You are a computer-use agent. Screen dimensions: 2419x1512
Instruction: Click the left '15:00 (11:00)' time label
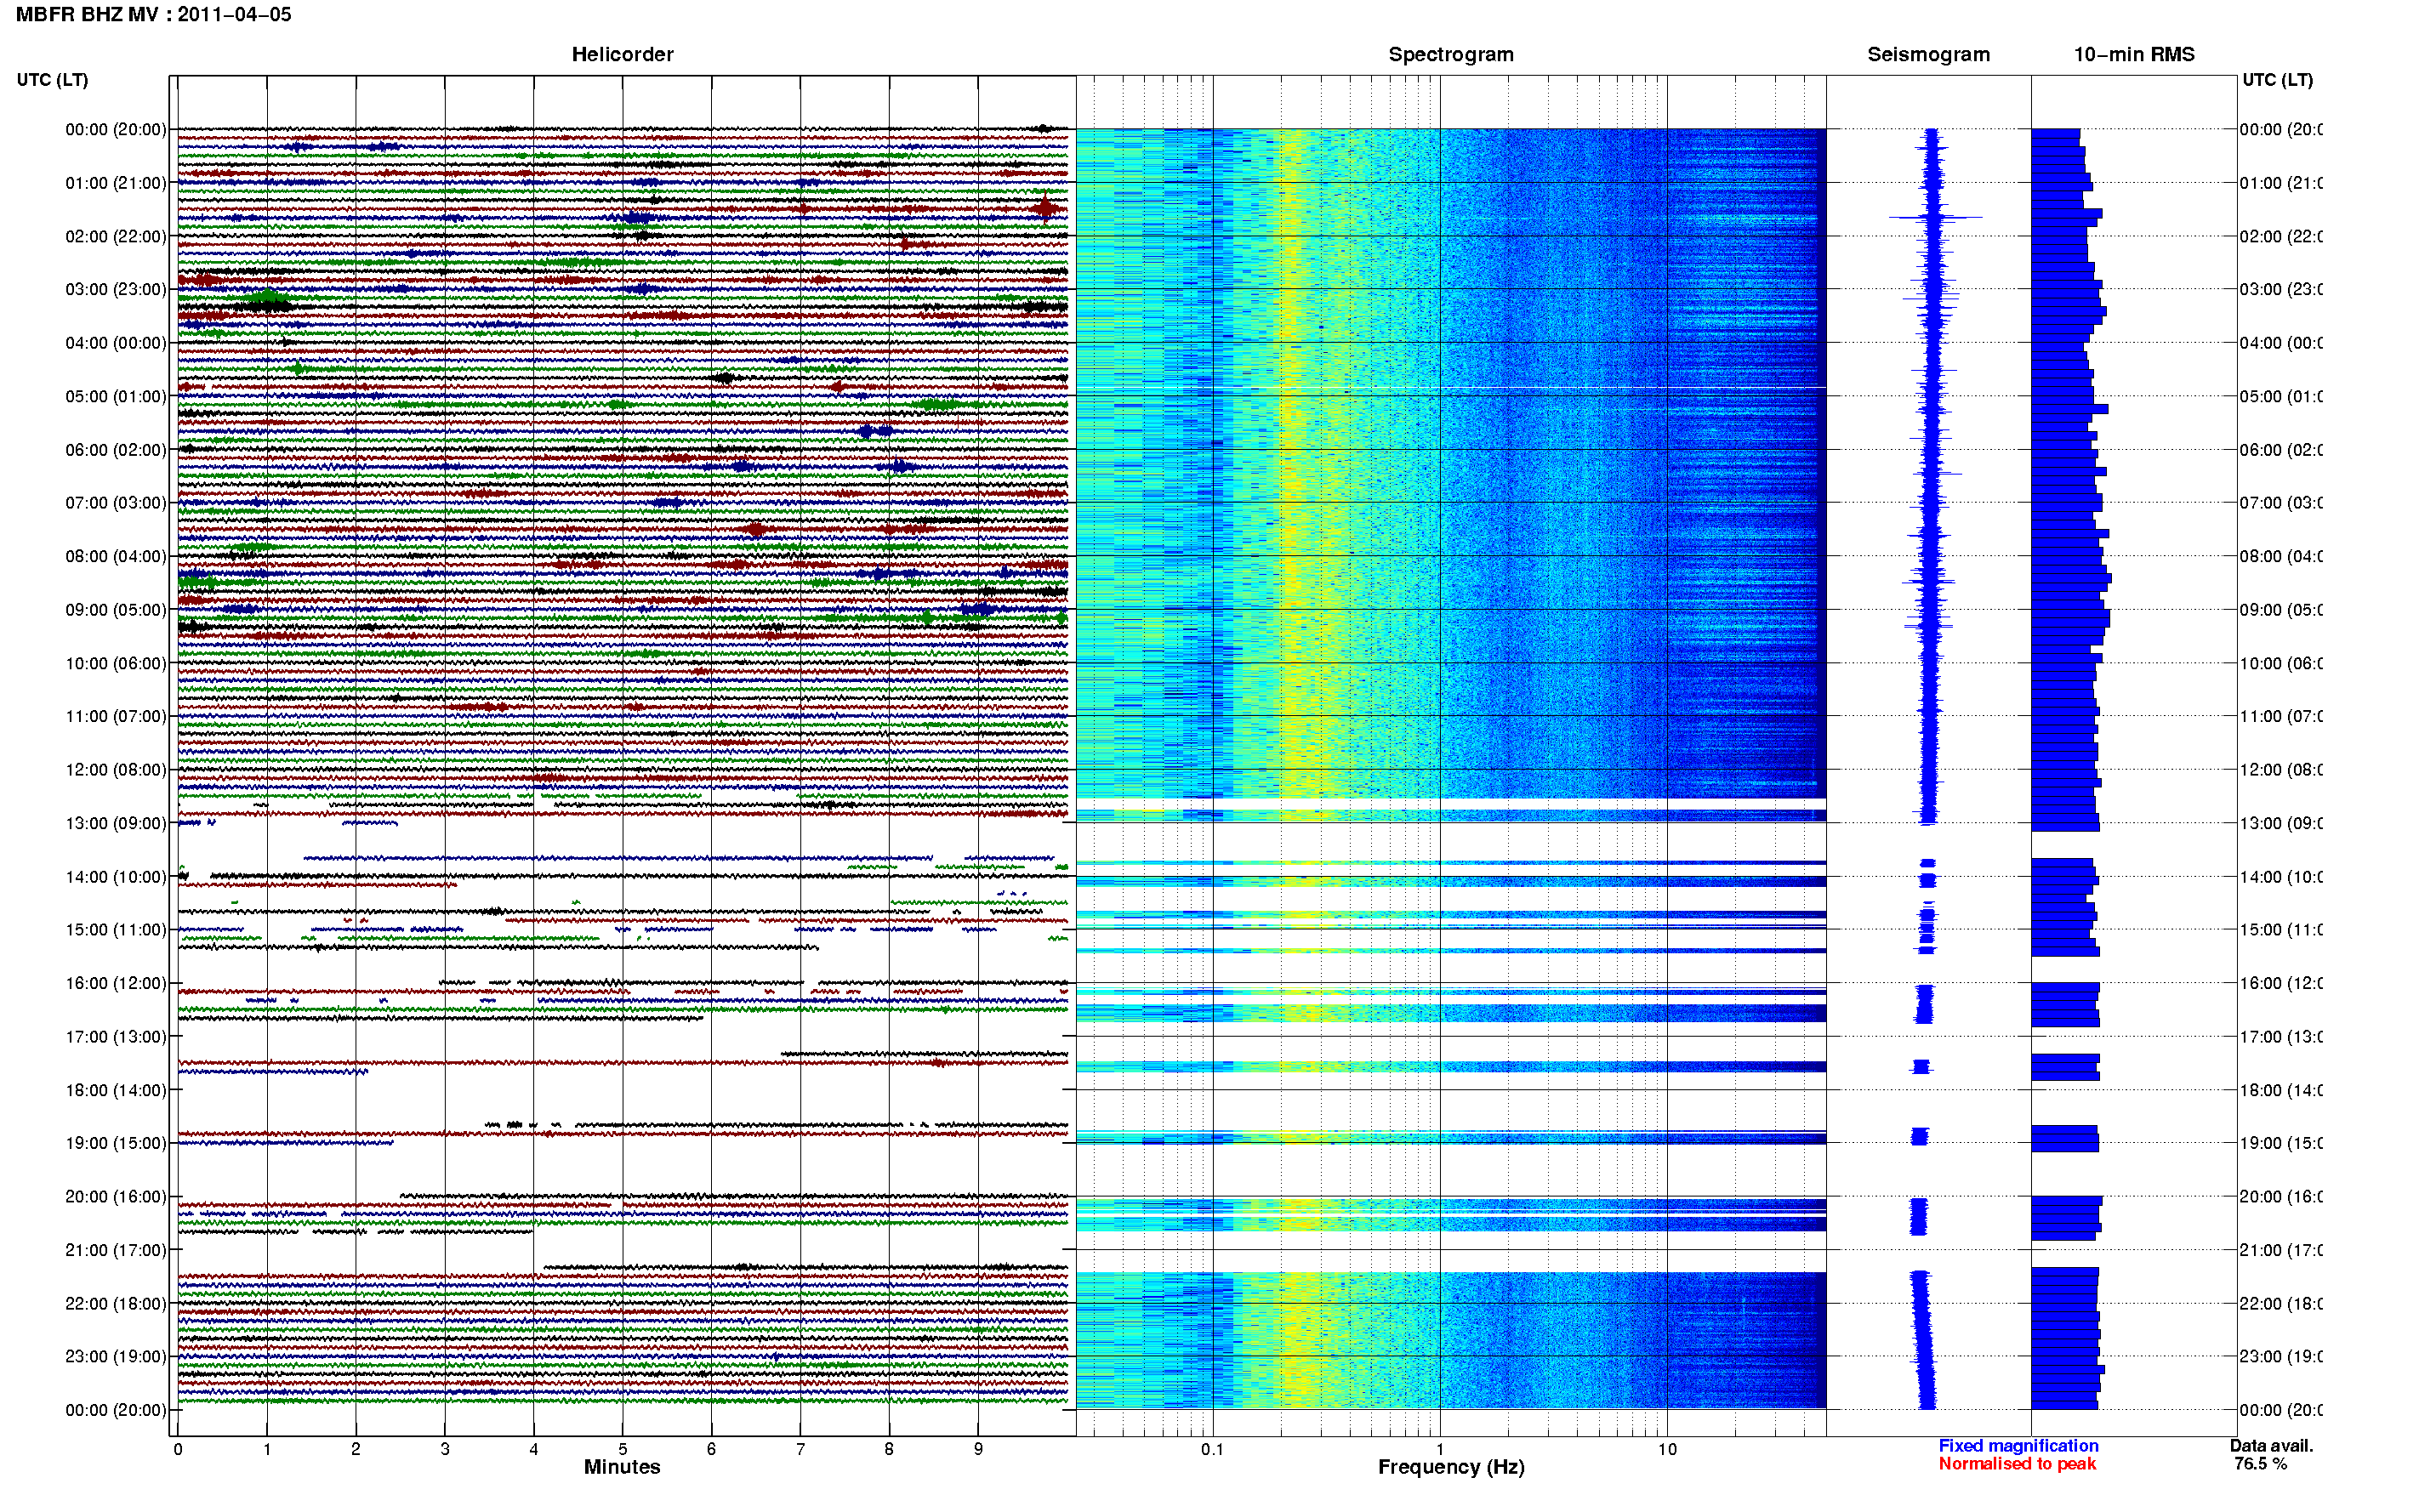point(116,930)
